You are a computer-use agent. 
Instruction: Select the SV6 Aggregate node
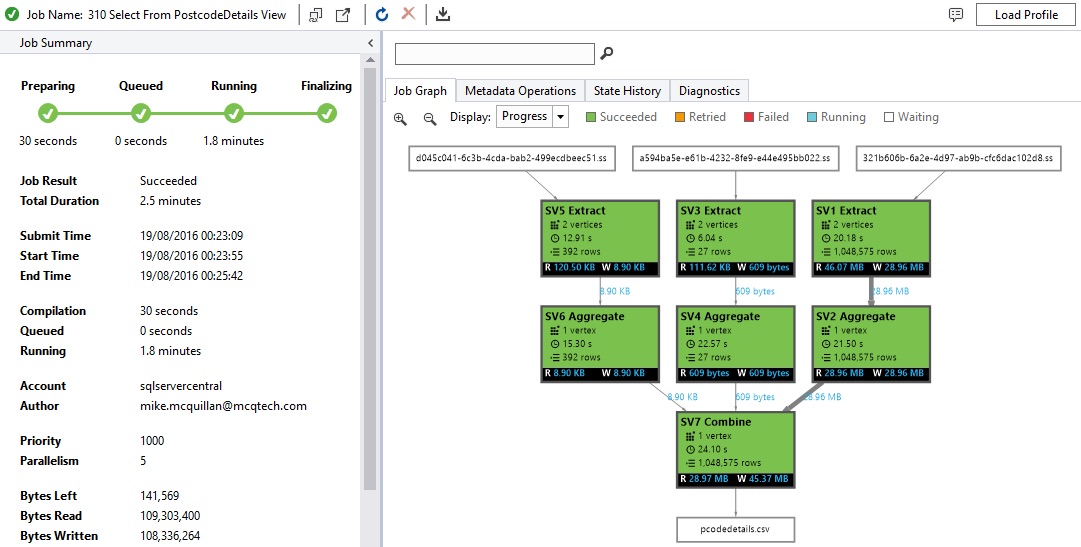600,344
